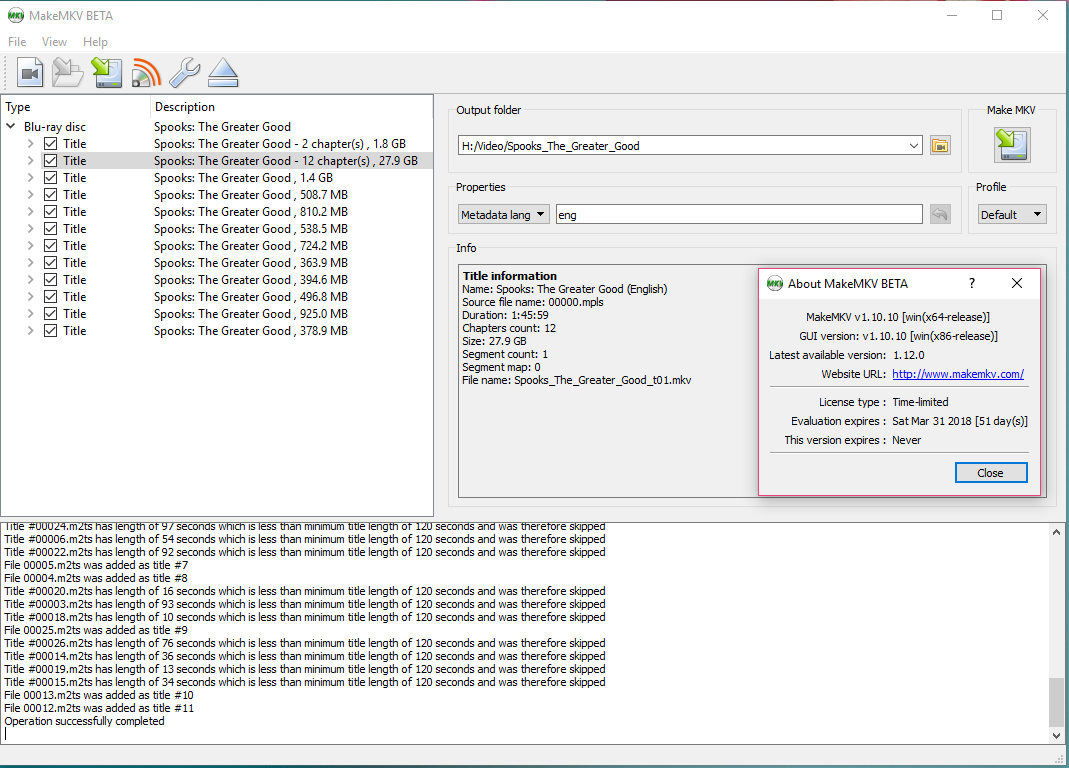Uncheck the 12 chapter(s) 27.9 GB title
This screenshot has width=1069, height=768.
coord(50,161)
